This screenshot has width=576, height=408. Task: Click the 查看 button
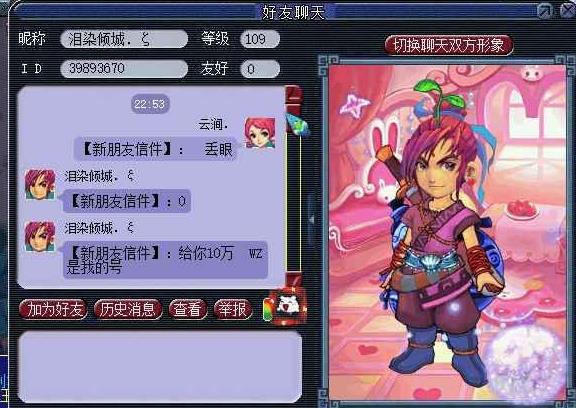[x=188, y=309]
